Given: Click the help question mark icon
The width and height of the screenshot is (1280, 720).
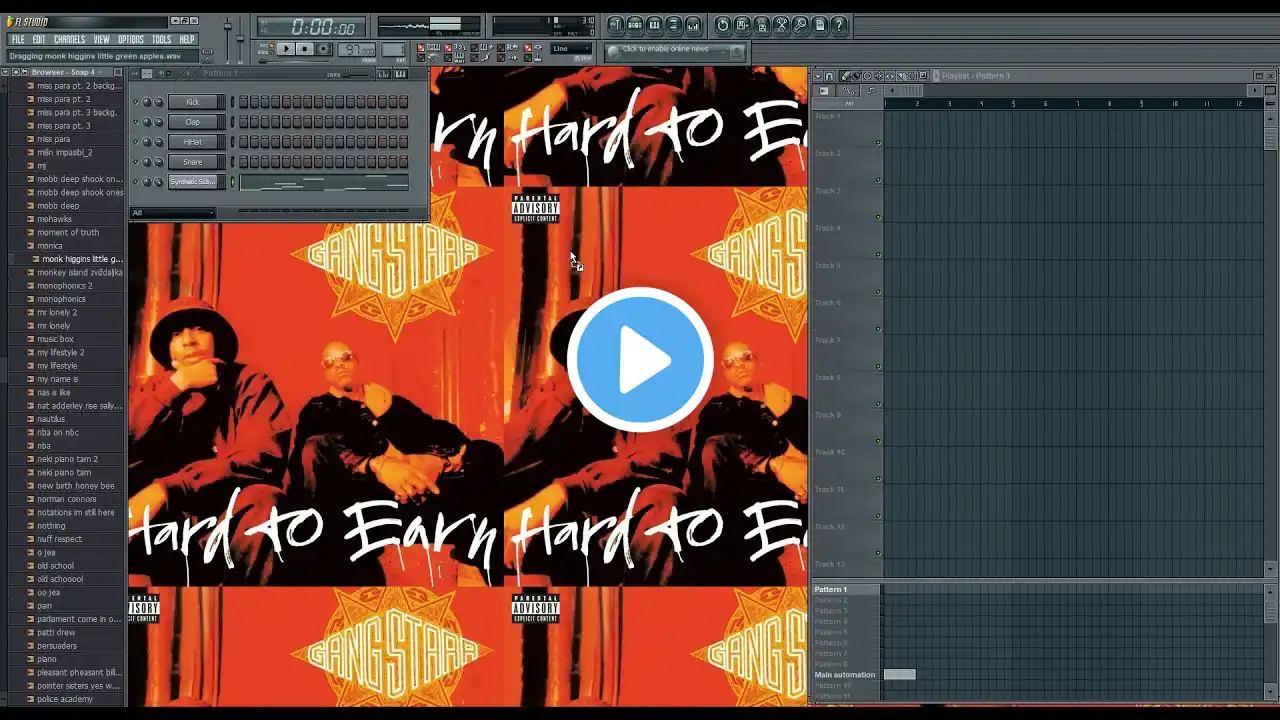Looking at the screenshot, I should tap(839, 25).
